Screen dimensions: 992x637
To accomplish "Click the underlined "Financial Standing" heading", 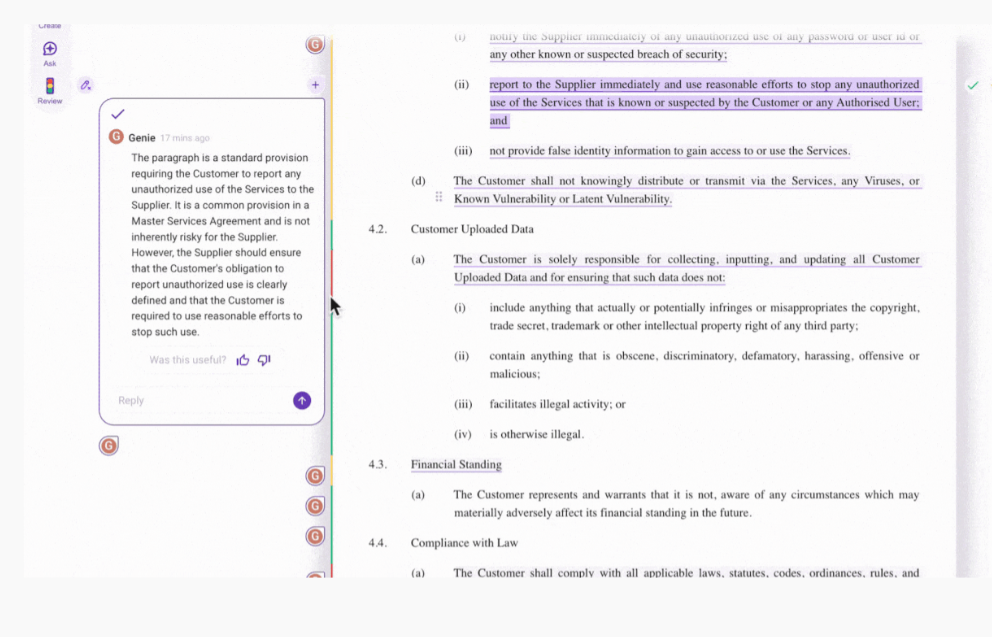I will 456,464.
